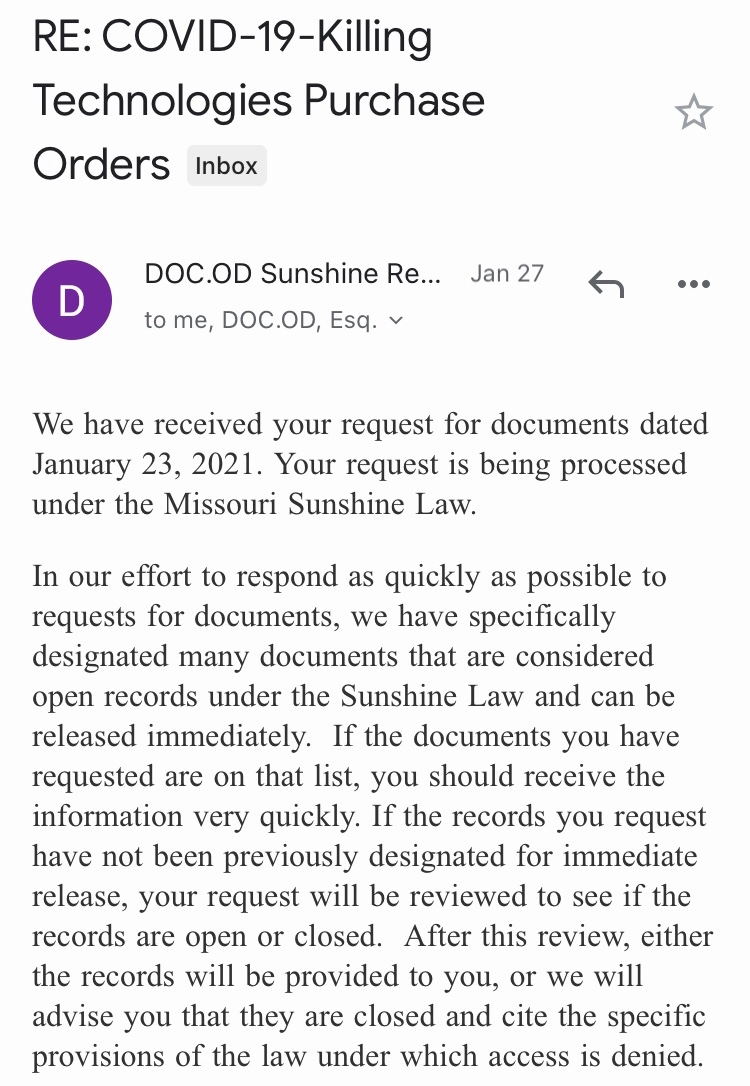Open the three-dot more options menu
The width and height of the screenshot is (750, 1086).
(x=693, y=285)
